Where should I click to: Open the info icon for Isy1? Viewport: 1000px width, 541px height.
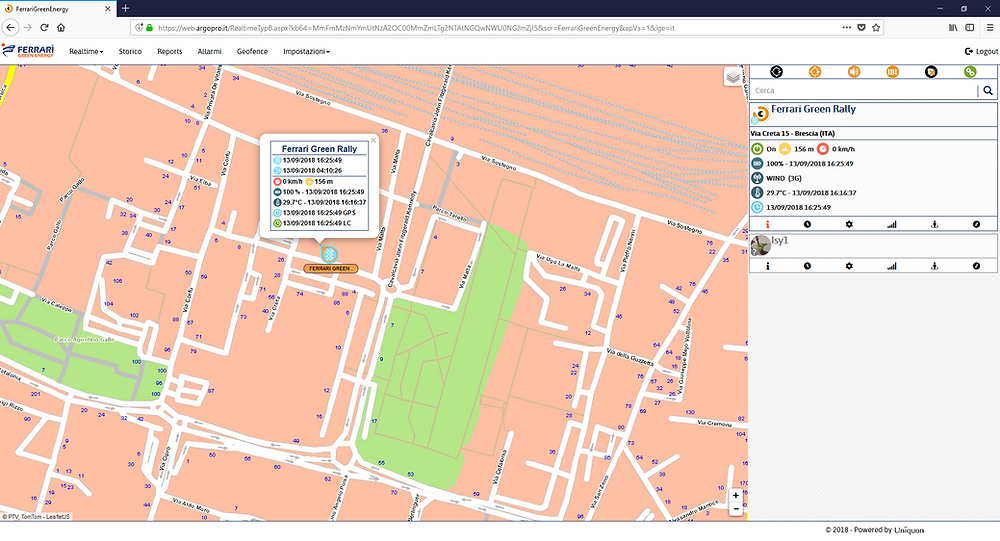[x=767, y=266]
